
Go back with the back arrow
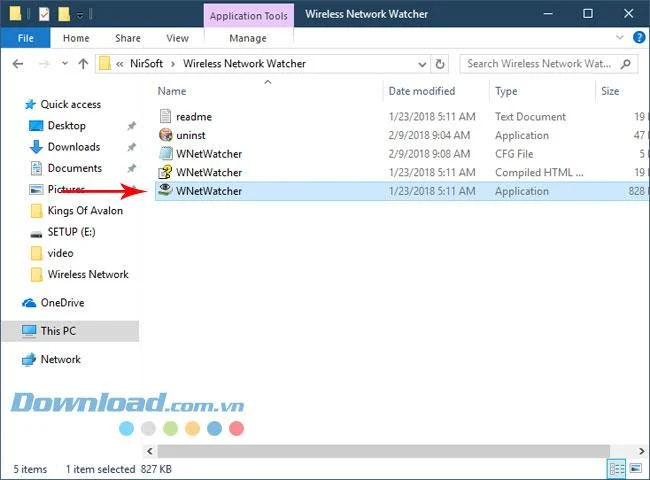click(x=18, y=64)
